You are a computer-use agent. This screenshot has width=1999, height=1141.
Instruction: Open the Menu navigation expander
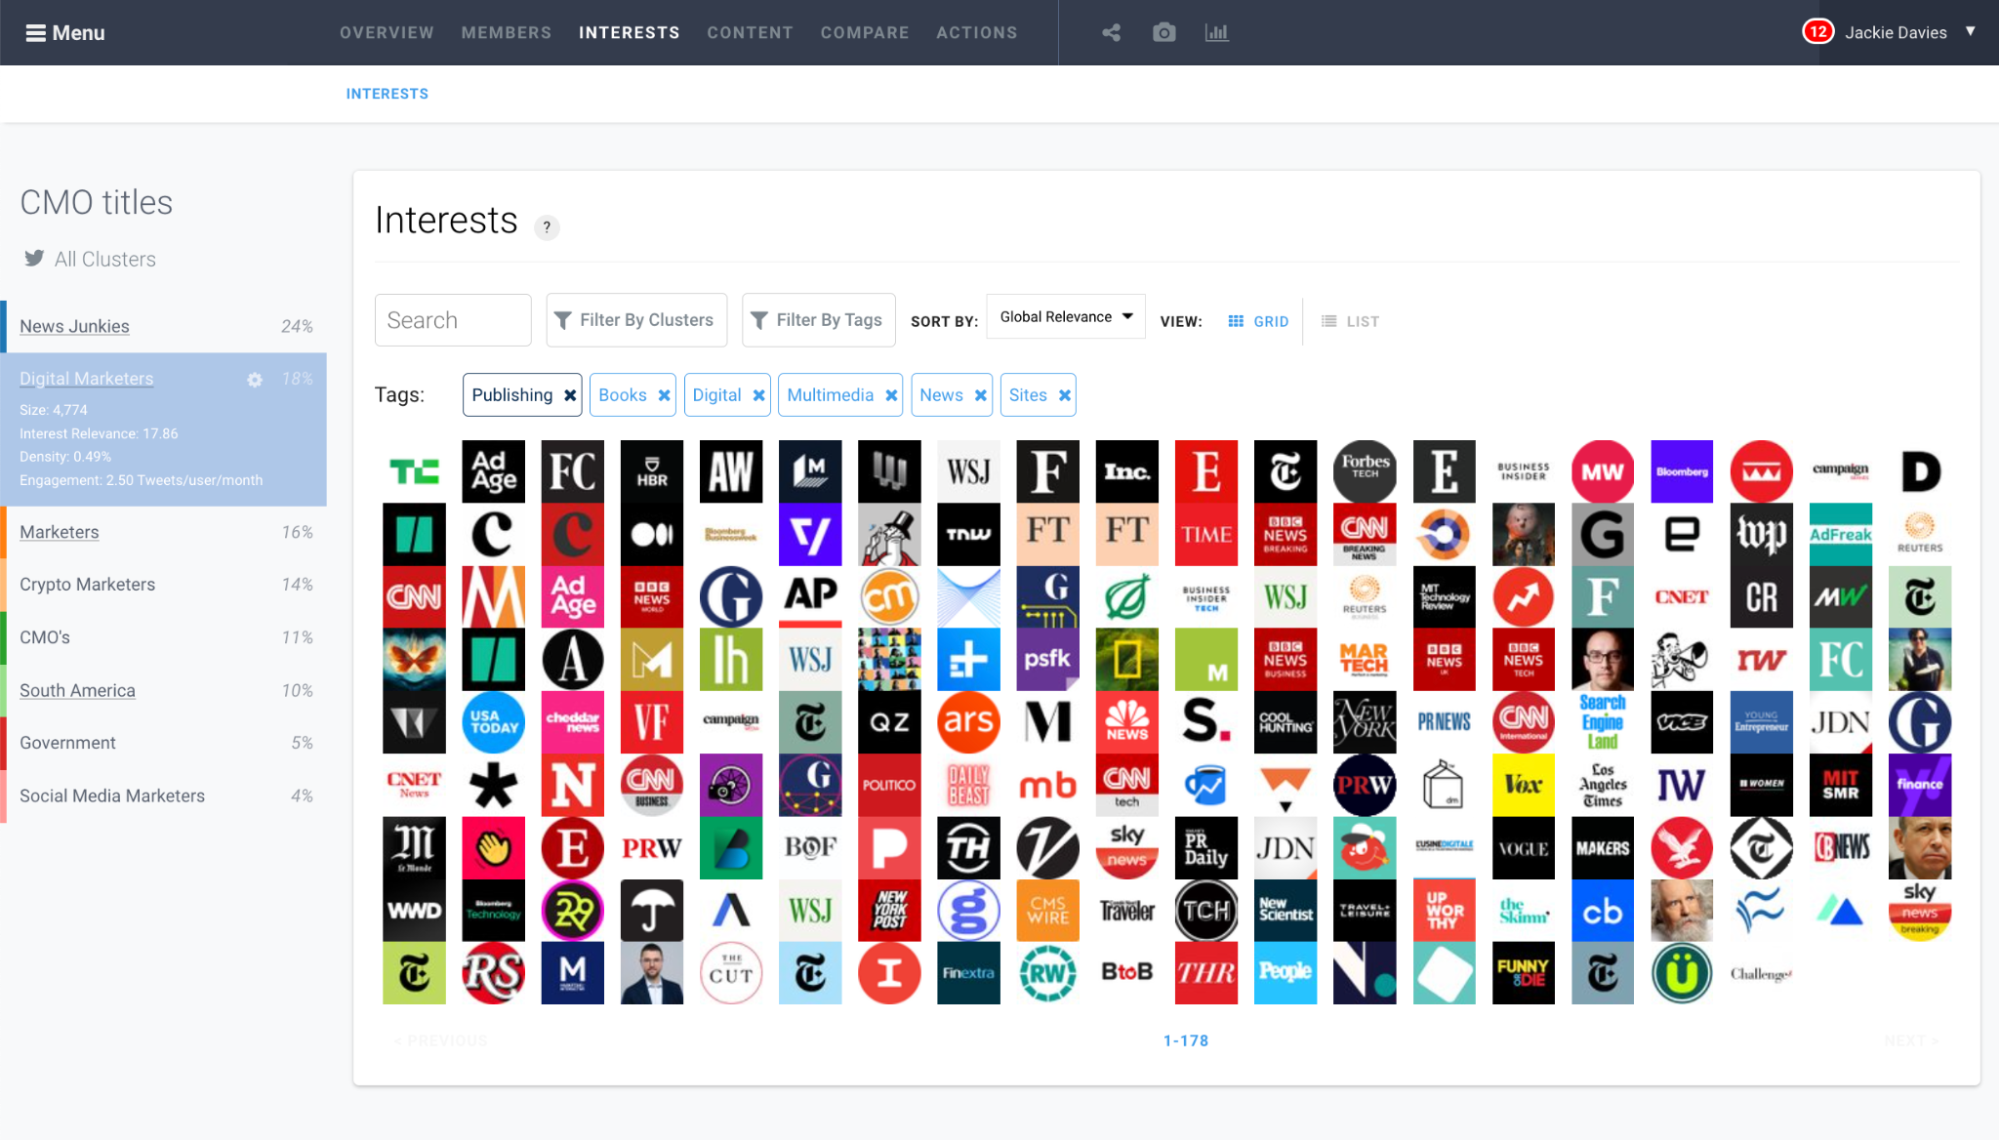click(65, 32)
